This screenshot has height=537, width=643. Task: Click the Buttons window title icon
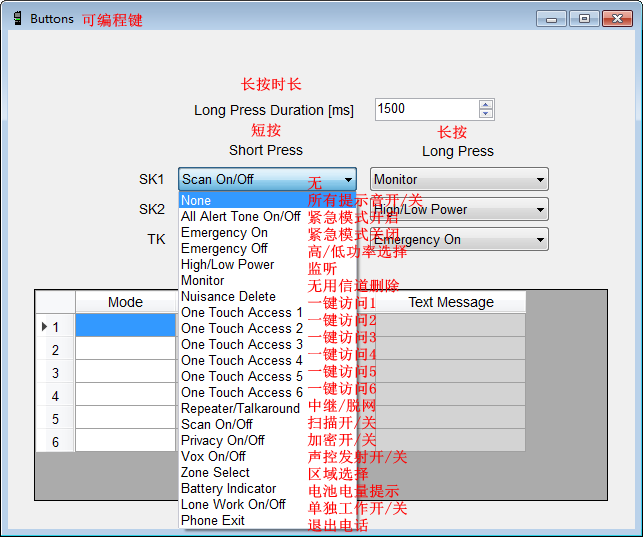(17, 18)
